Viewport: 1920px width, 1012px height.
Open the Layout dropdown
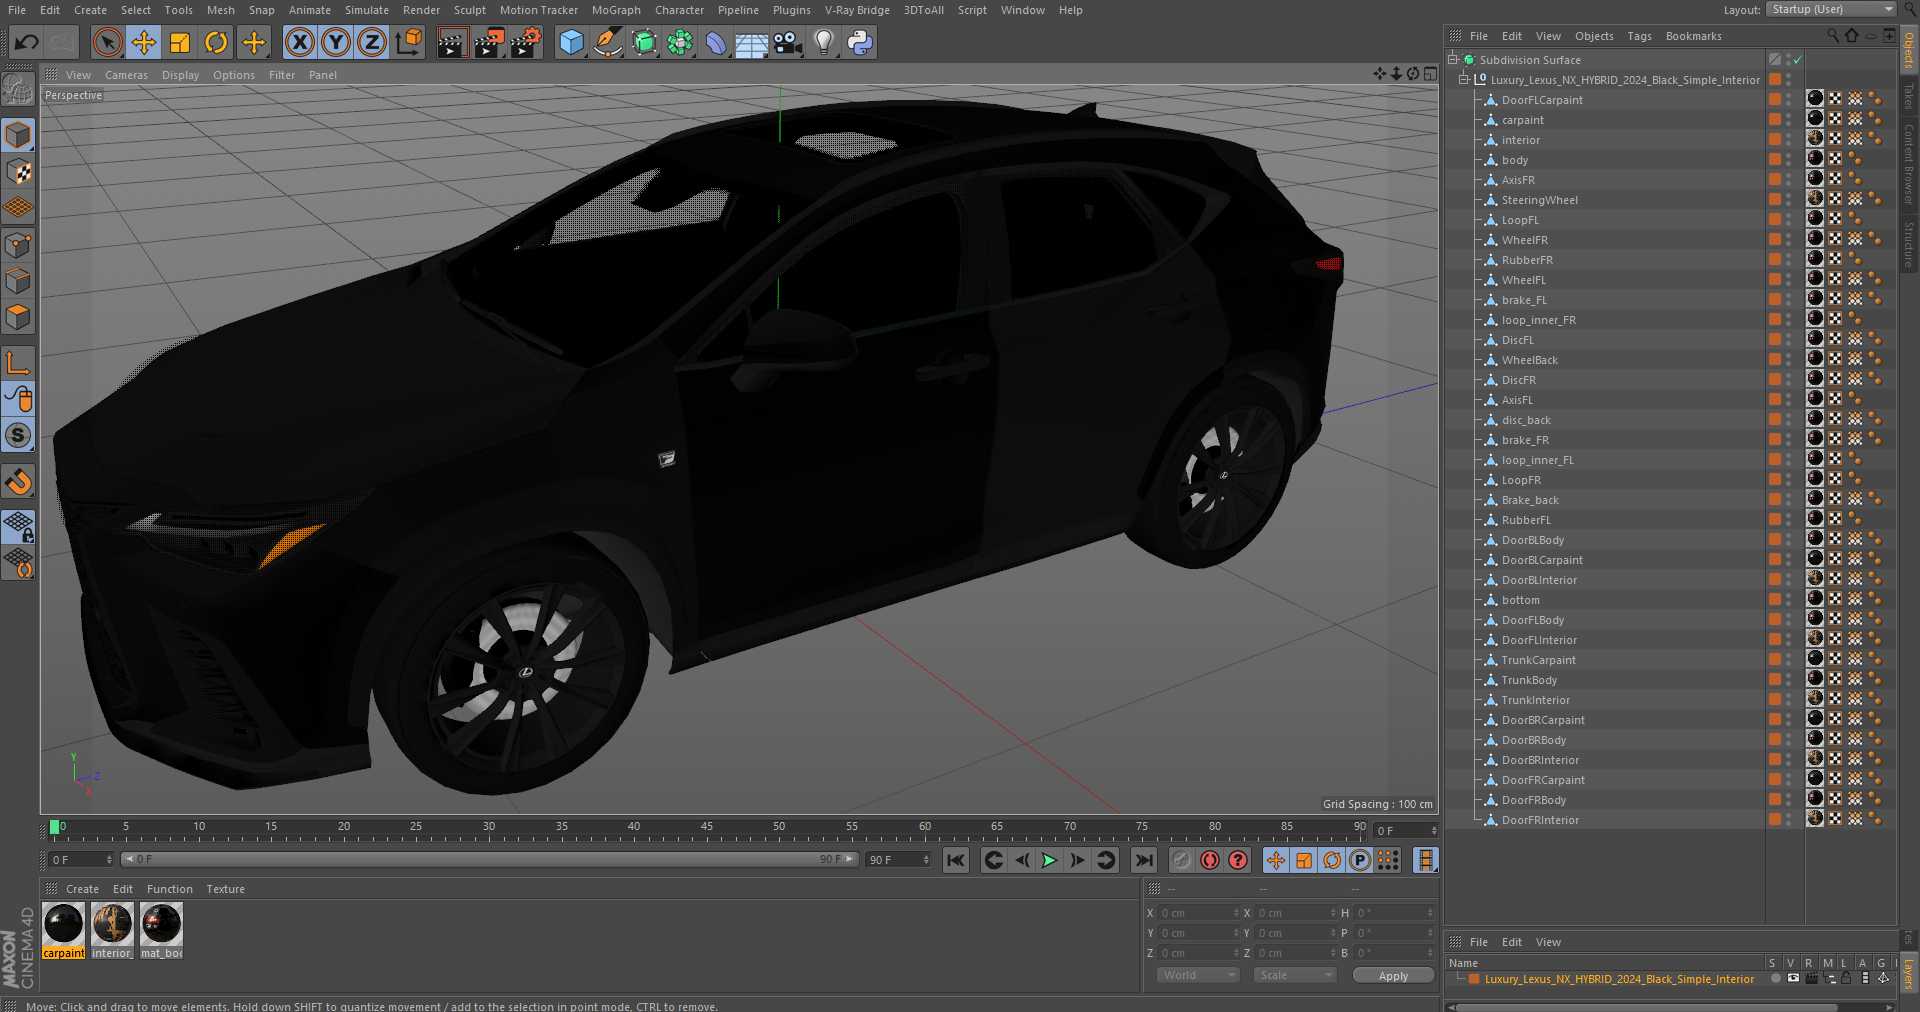1831,9
